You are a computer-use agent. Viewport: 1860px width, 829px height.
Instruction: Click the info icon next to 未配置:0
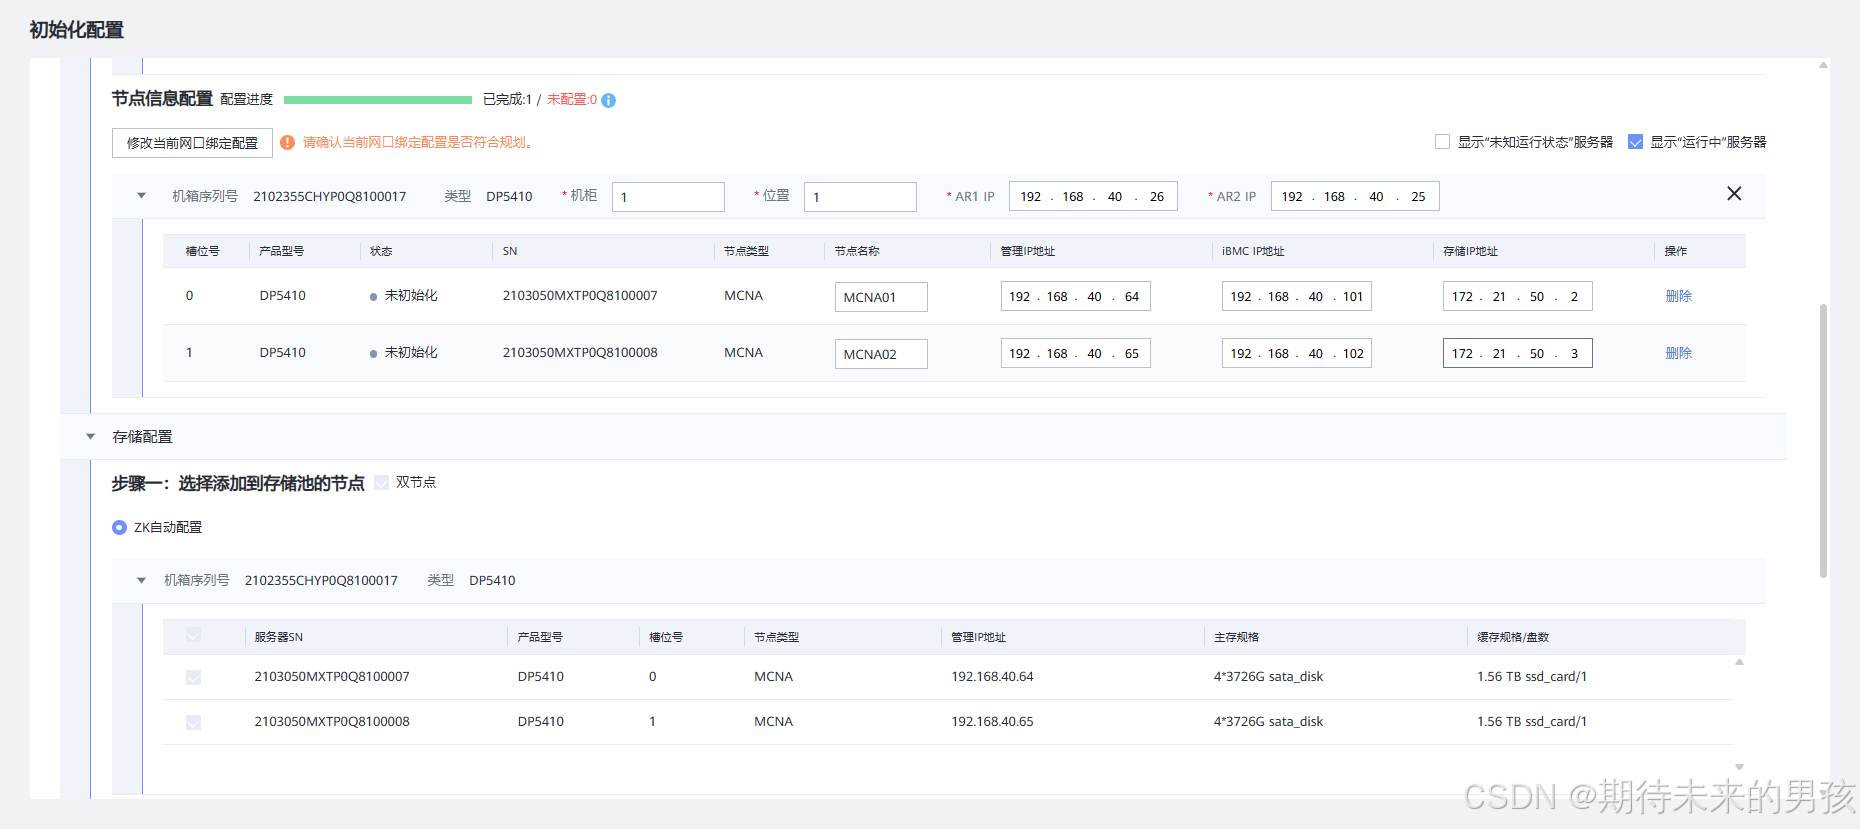point(609,100)
